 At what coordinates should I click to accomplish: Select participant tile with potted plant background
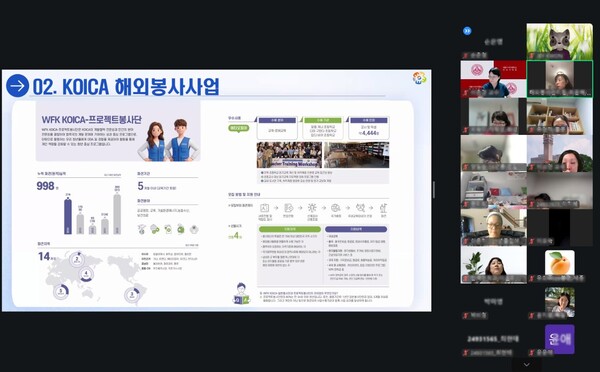(493, 265)
